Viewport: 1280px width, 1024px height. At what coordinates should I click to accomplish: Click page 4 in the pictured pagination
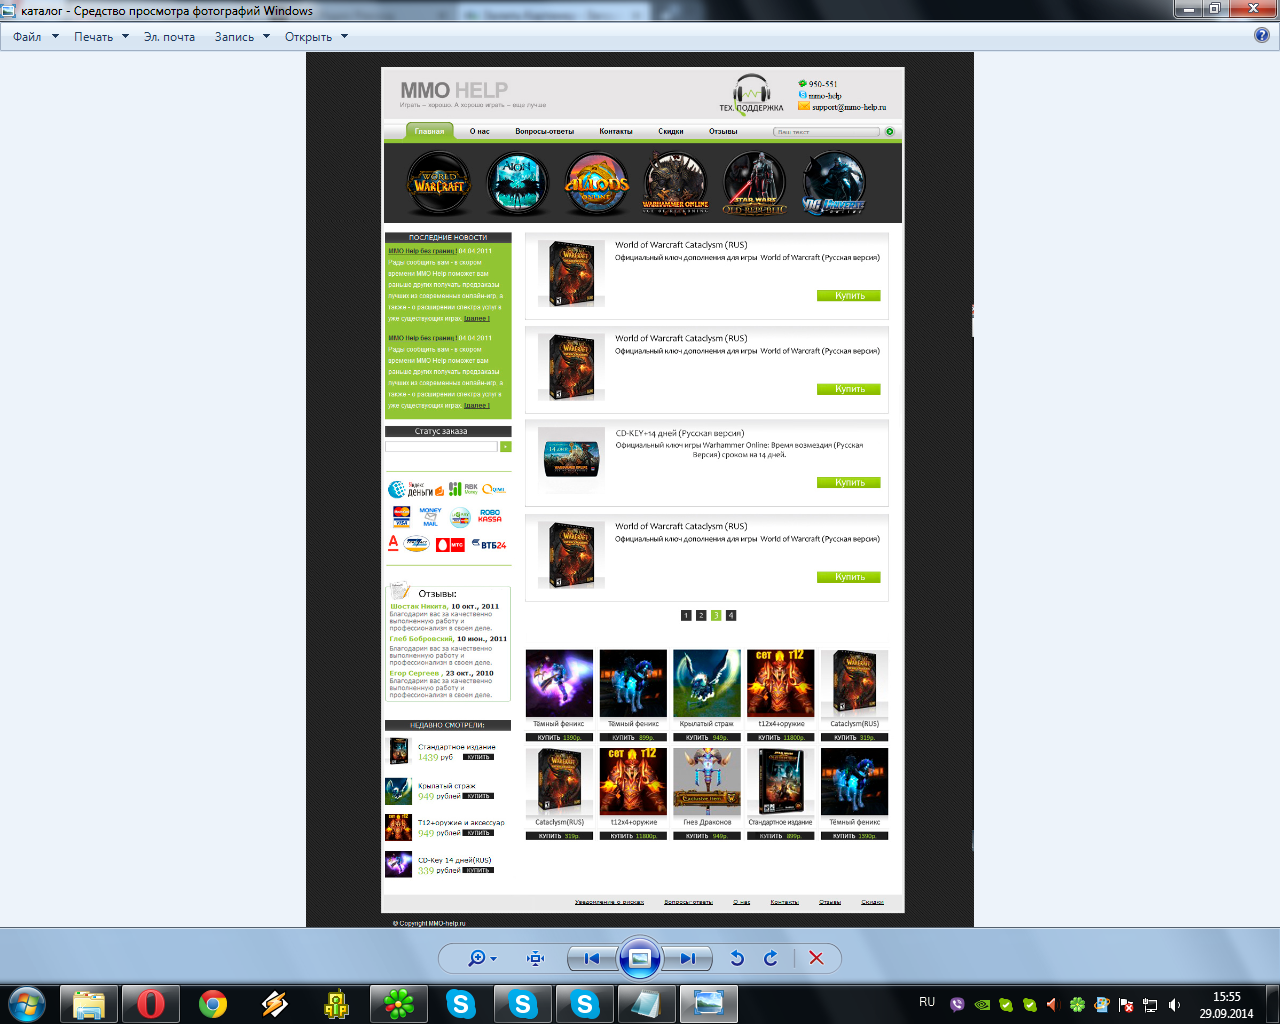click(x=731, y=615)
